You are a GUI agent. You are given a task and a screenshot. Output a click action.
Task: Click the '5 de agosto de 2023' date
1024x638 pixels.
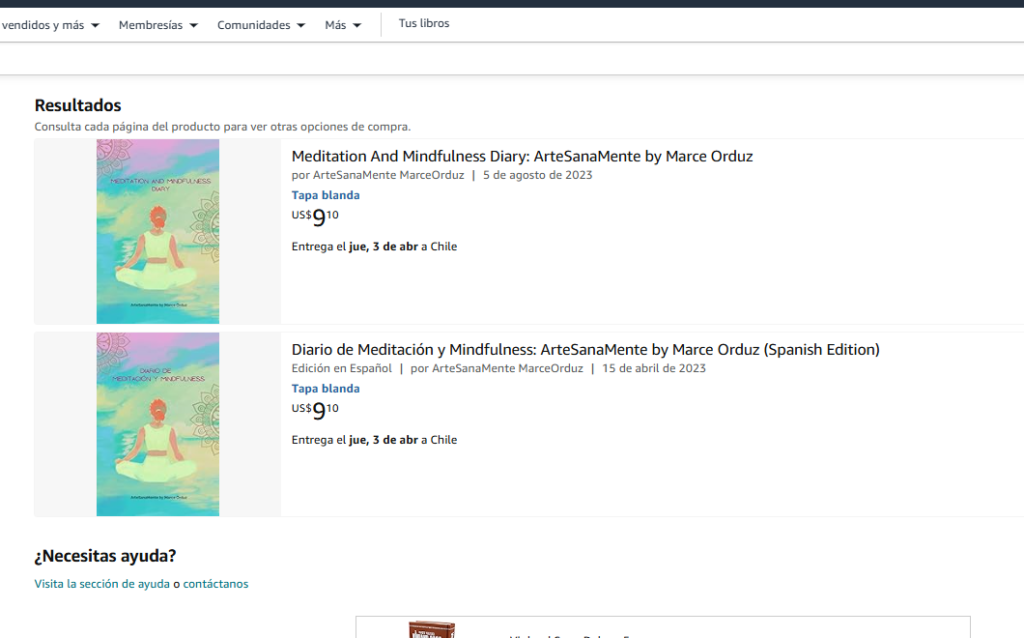pos(537,175)
